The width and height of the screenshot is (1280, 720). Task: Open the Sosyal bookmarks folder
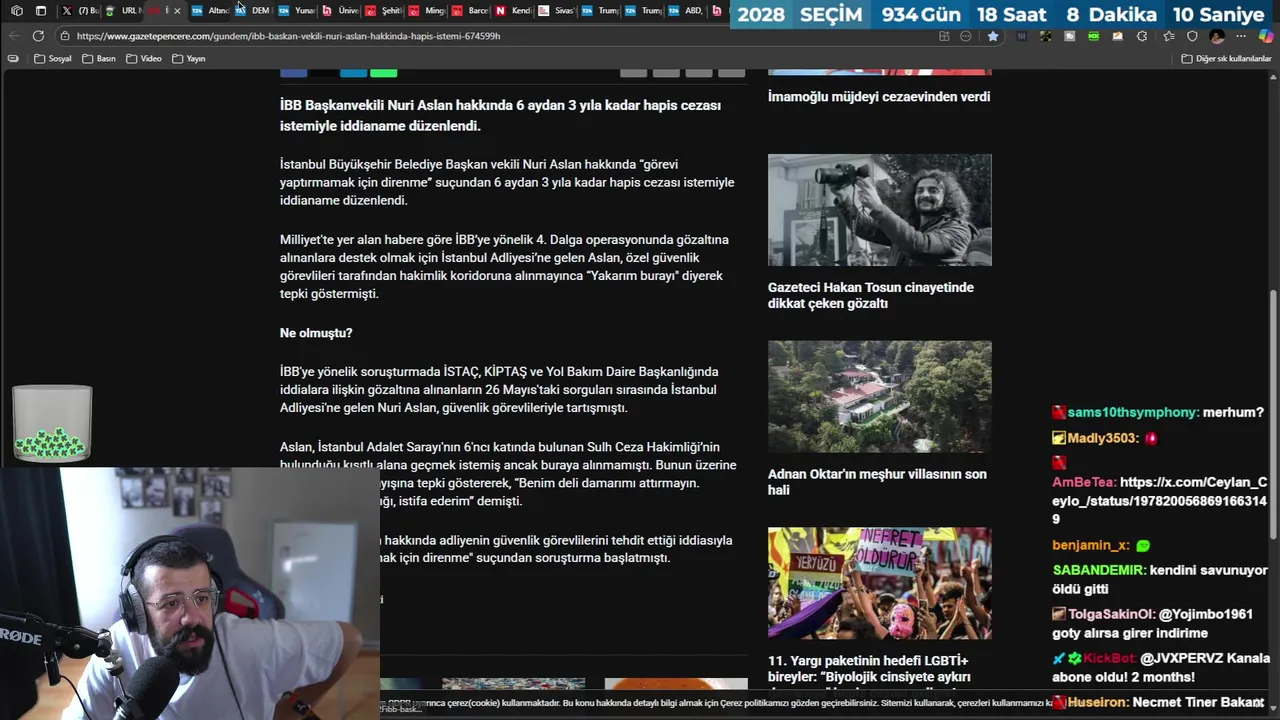click(x=53, y=59)
